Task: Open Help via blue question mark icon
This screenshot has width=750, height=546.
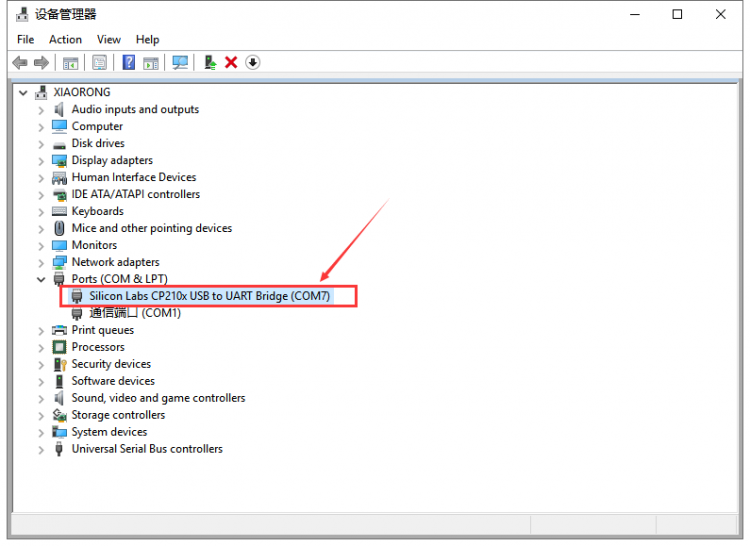Action: point(129,63)
